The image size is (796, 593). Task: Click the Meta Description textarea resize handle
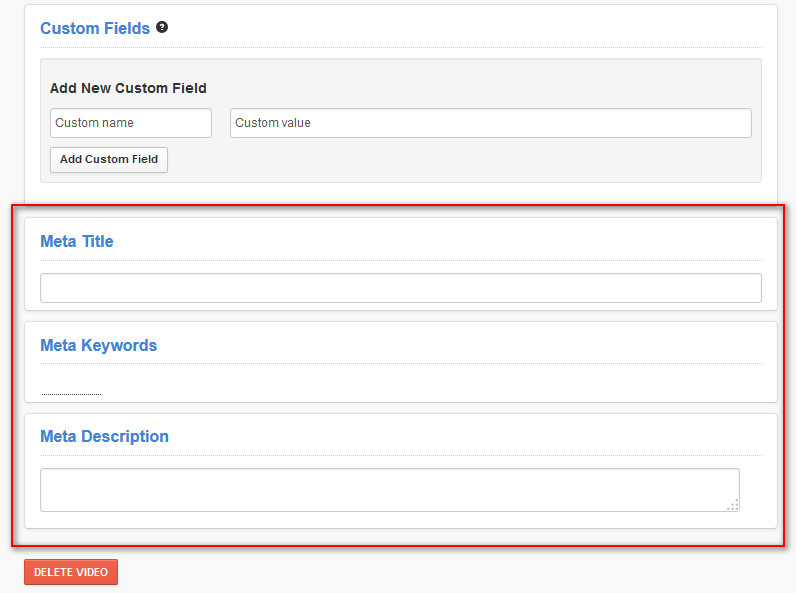tap(733, 505)
